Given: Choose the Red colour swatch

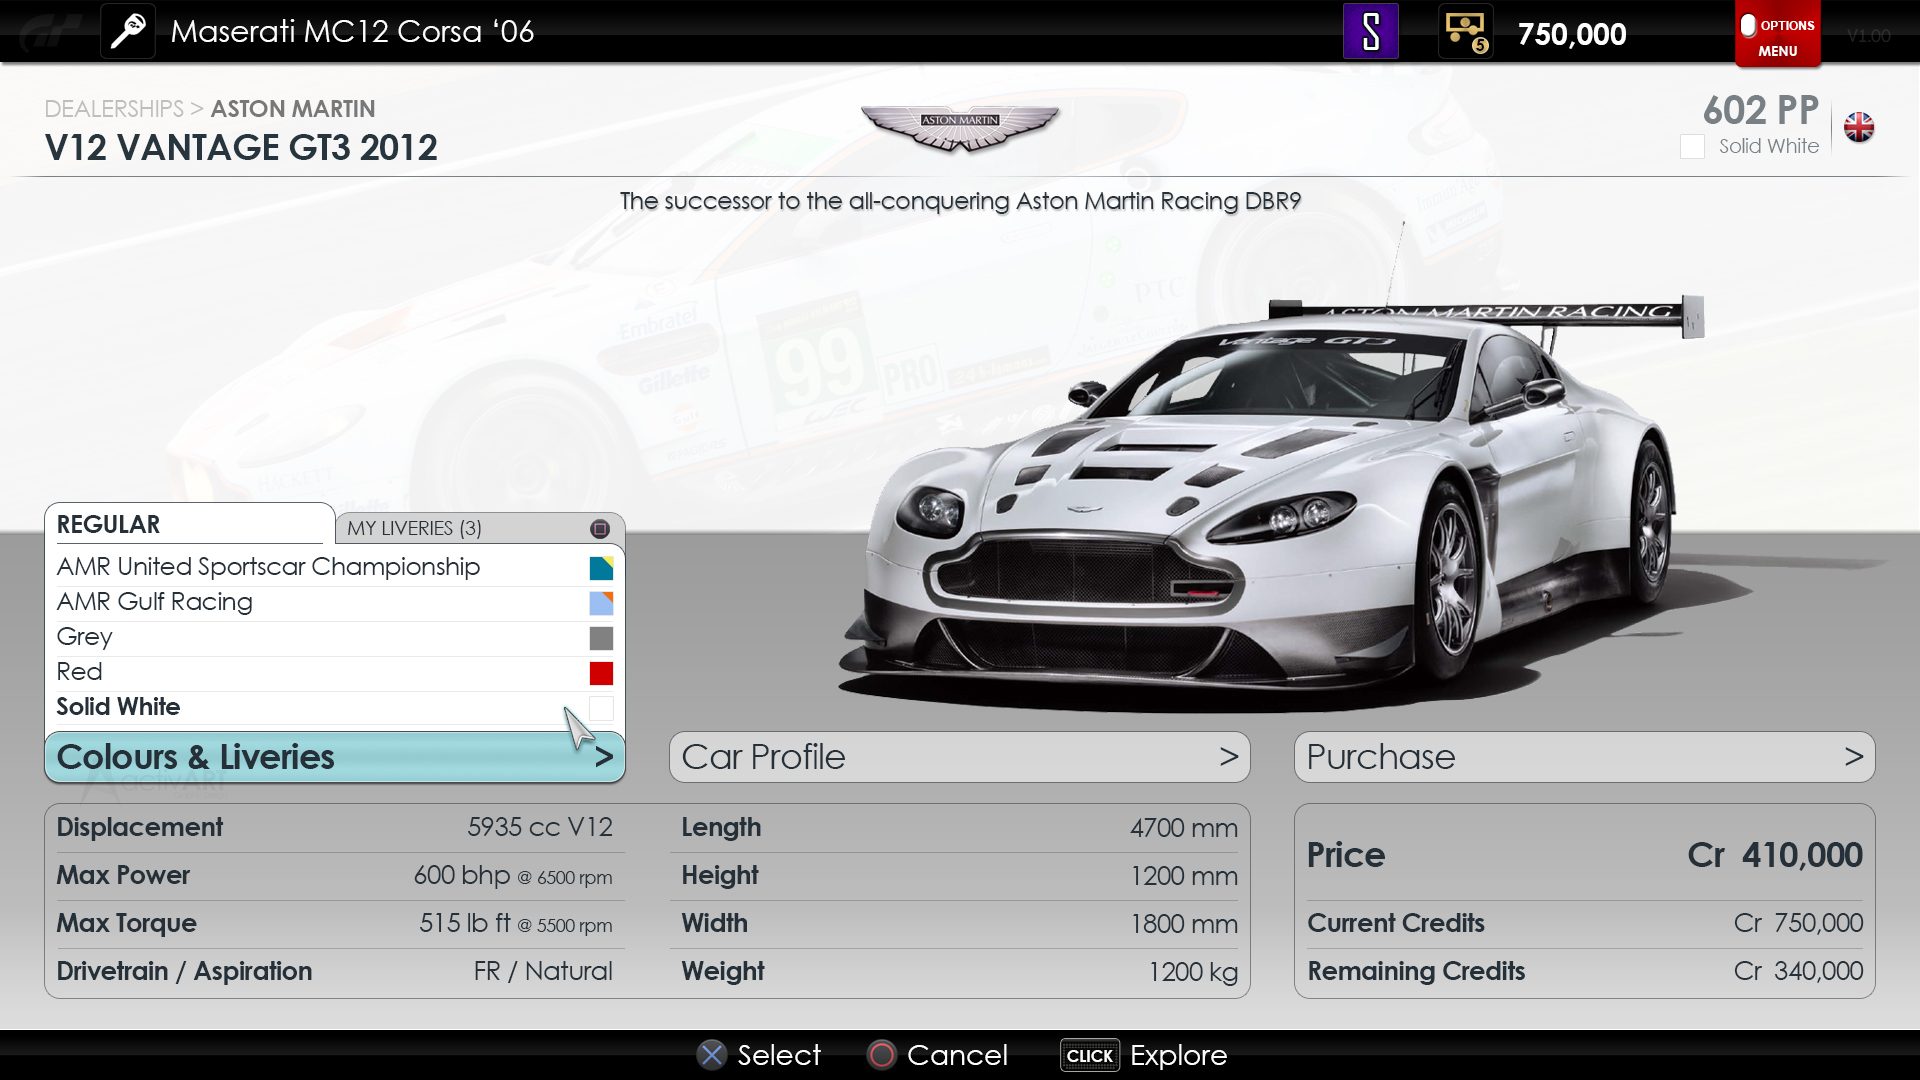Looking at the screenshot, I should [x=601, y=673].
